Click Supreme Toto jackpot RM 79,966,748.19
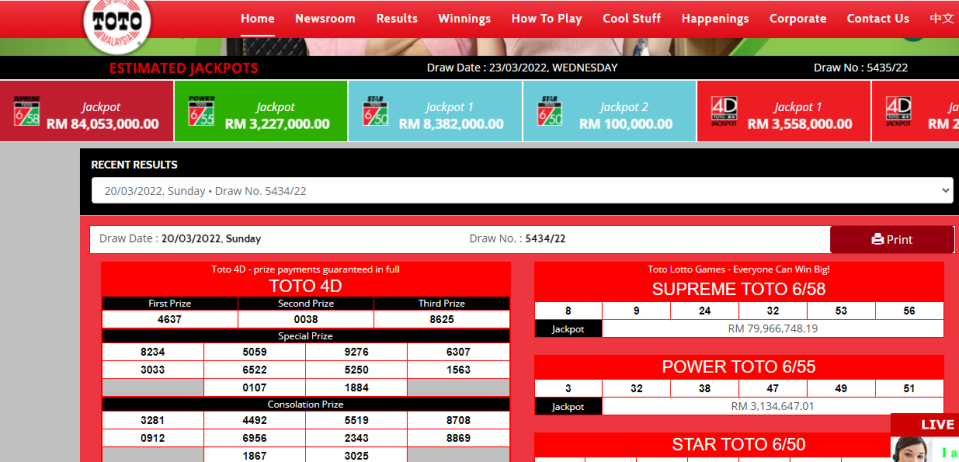The height and width of the screenshot is (462, 959). tap(773, 329)
